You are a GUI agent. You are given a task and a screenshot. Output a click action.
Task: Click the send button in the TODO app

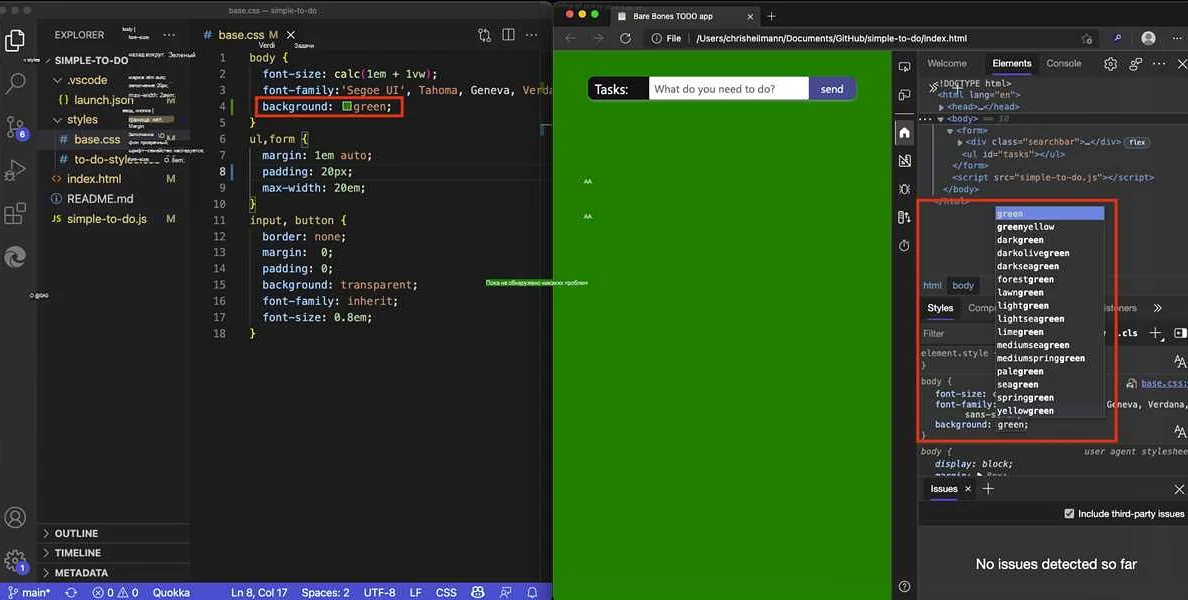831,88
